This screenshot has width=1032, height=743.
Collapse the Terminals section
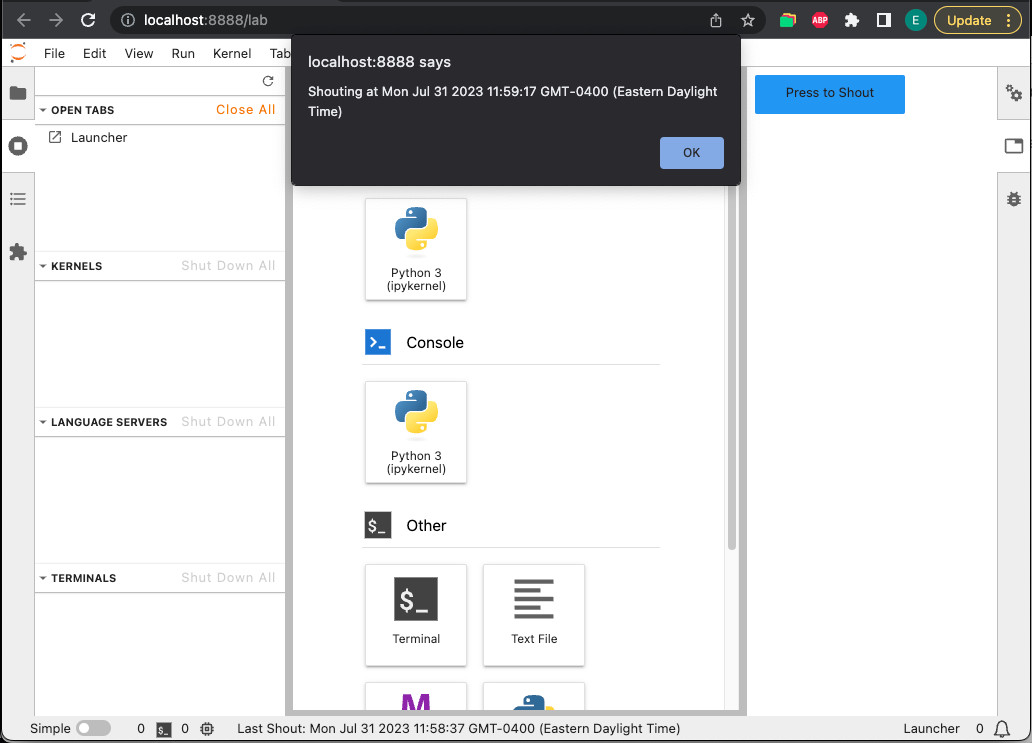click(x=43, y=578)
